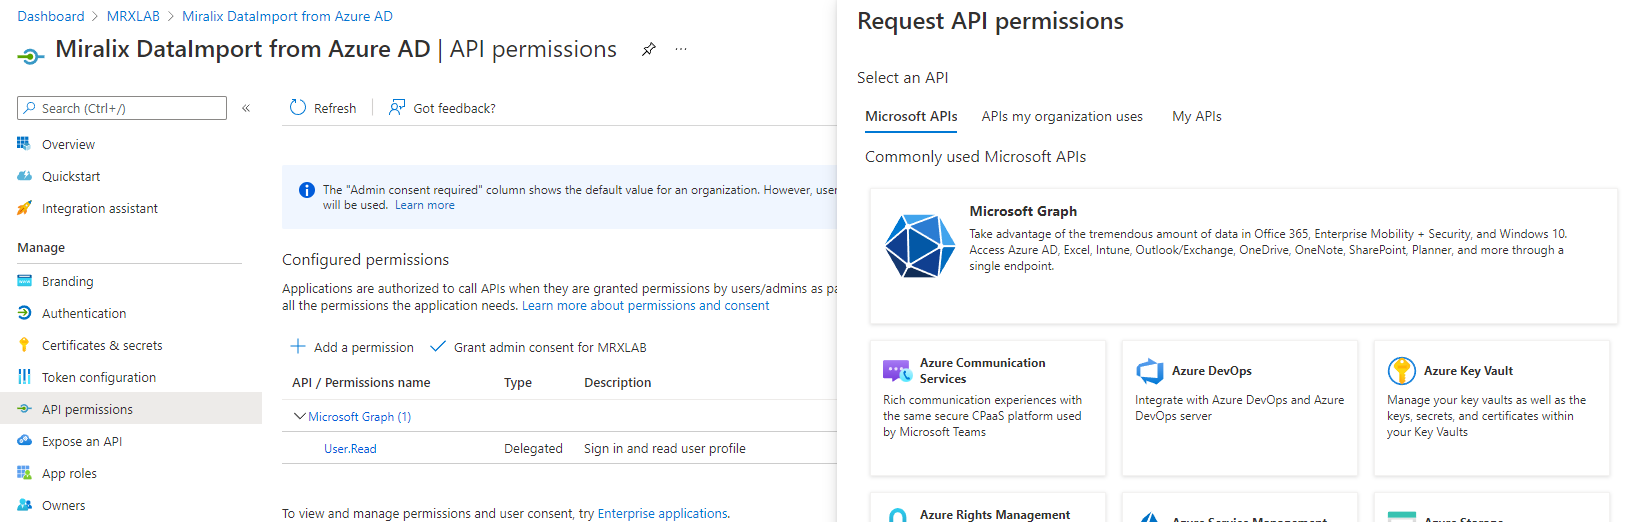This screenshot has height=522, width=1630.
Task: Focus the Search (Ctrl+/) input box
Action: tap(122, 108)
